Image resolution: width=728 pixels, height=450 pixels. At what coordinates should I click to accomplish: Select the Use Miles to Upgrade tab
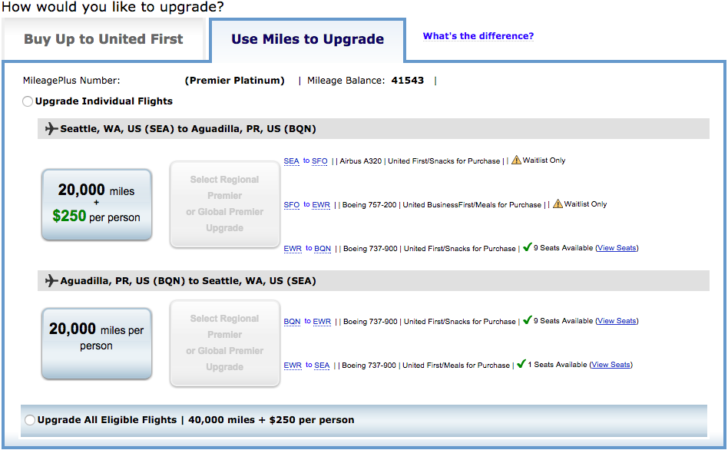click(307, 39)
